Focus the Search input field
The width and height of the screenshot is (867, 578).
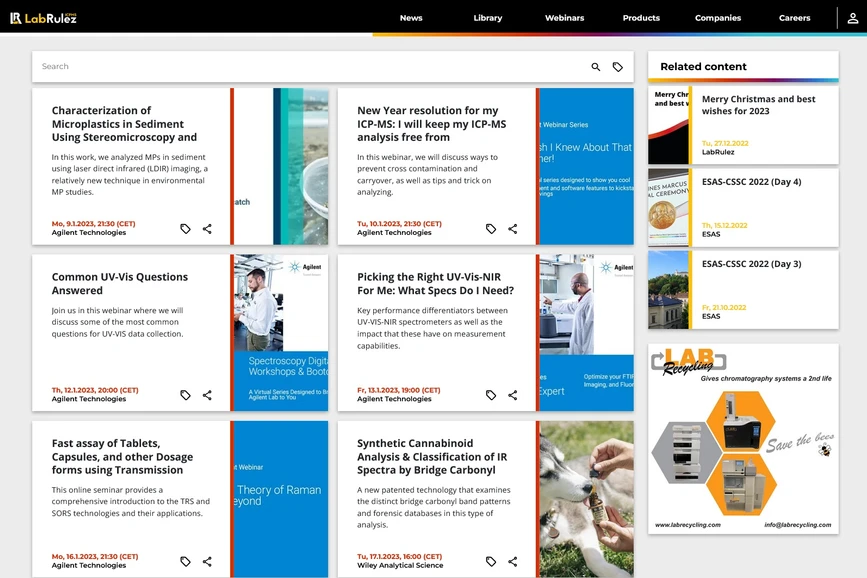tap(310, 66)
